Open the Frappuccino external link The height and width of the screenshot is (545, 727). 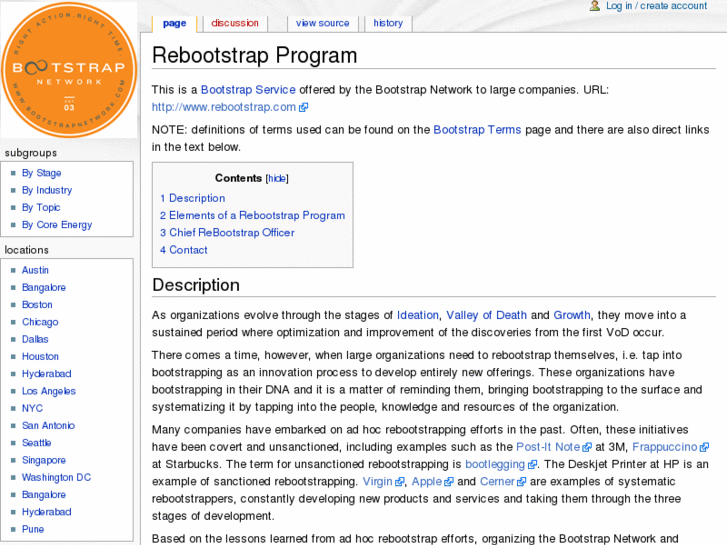670,447
